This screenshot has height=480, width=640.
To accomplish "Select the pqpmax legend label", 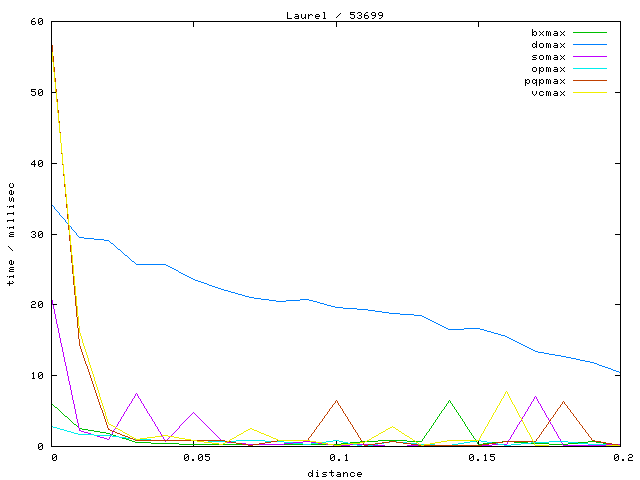I will tap(545, 81).
